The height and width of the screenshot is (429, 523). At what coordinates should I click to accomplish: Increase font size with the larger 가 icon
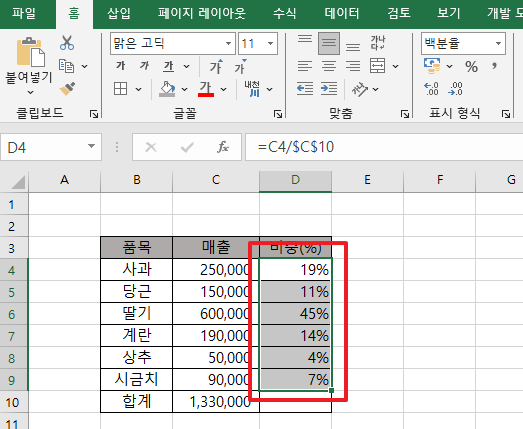tap(216, 66)
